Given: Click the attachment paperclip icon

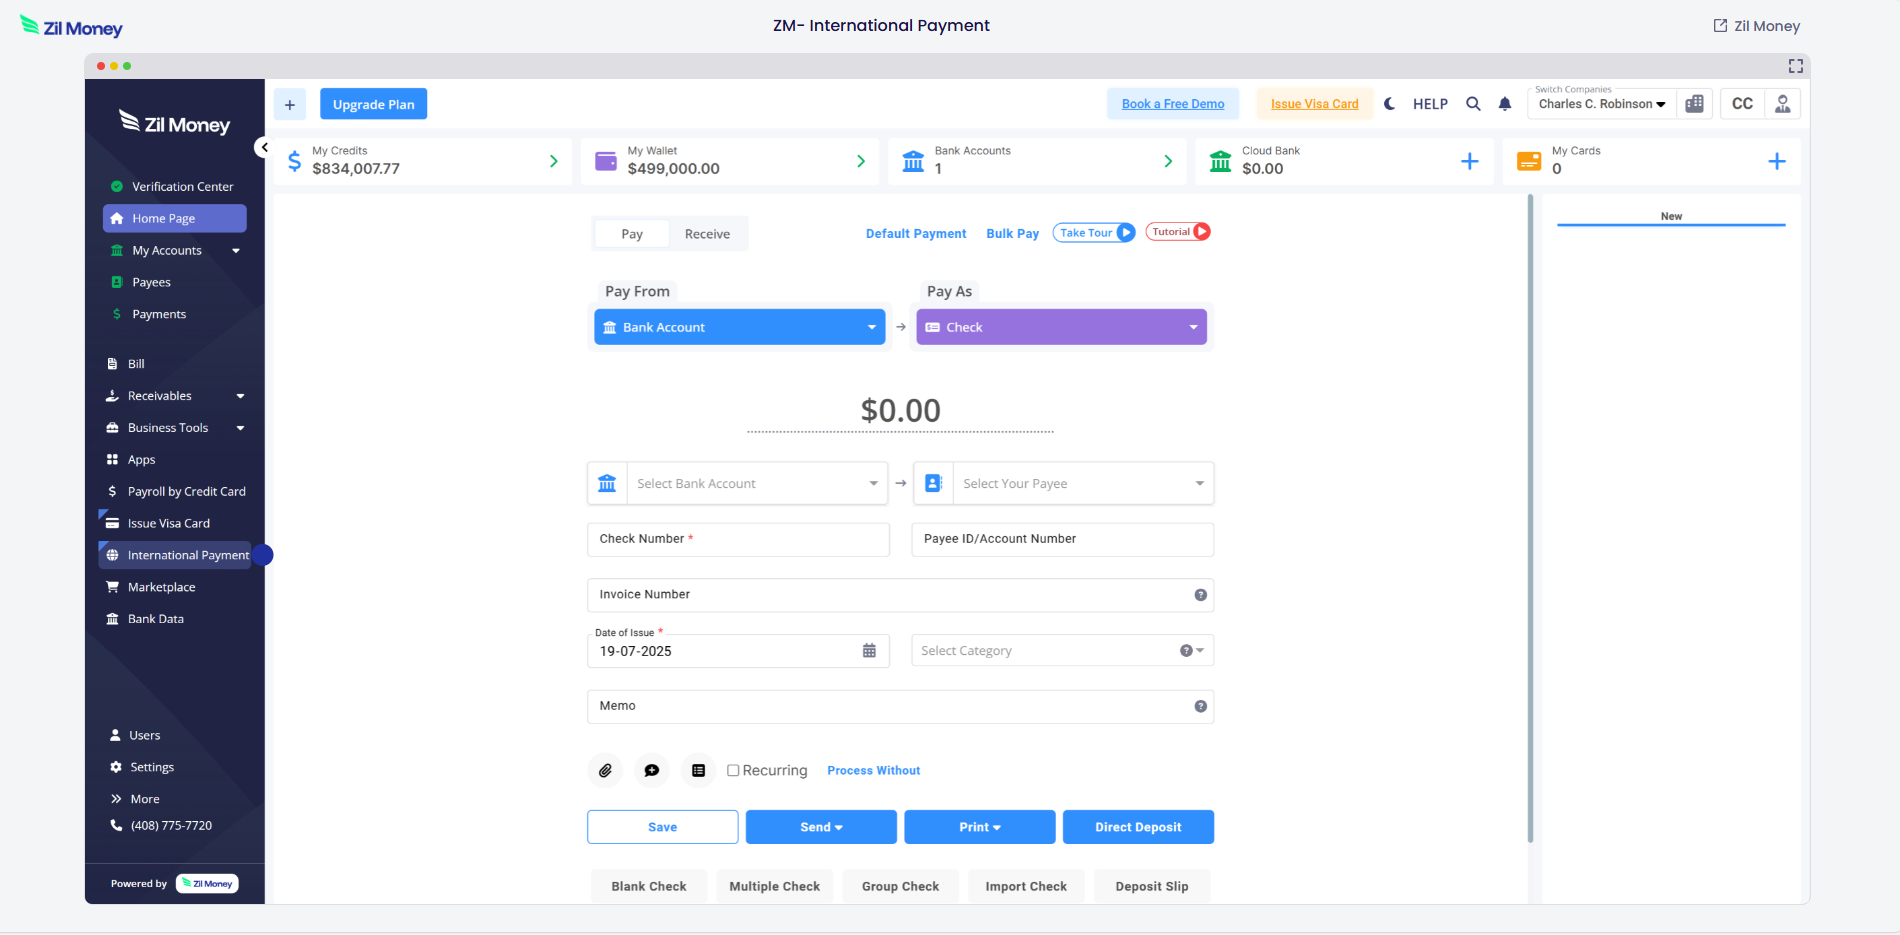Looking at the screenshot, I should (605, 771).
